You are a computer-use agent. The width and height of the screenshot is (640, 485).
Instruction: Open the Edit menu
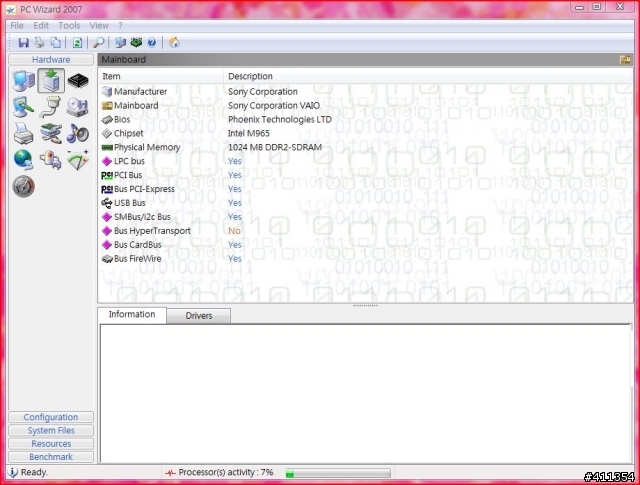pos(41,26)
